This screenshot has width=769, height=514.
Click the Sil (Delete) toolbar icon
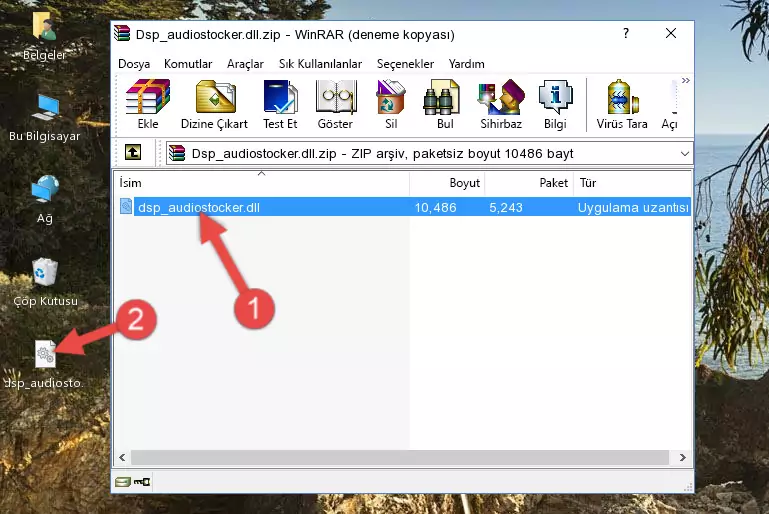point(391,104)
